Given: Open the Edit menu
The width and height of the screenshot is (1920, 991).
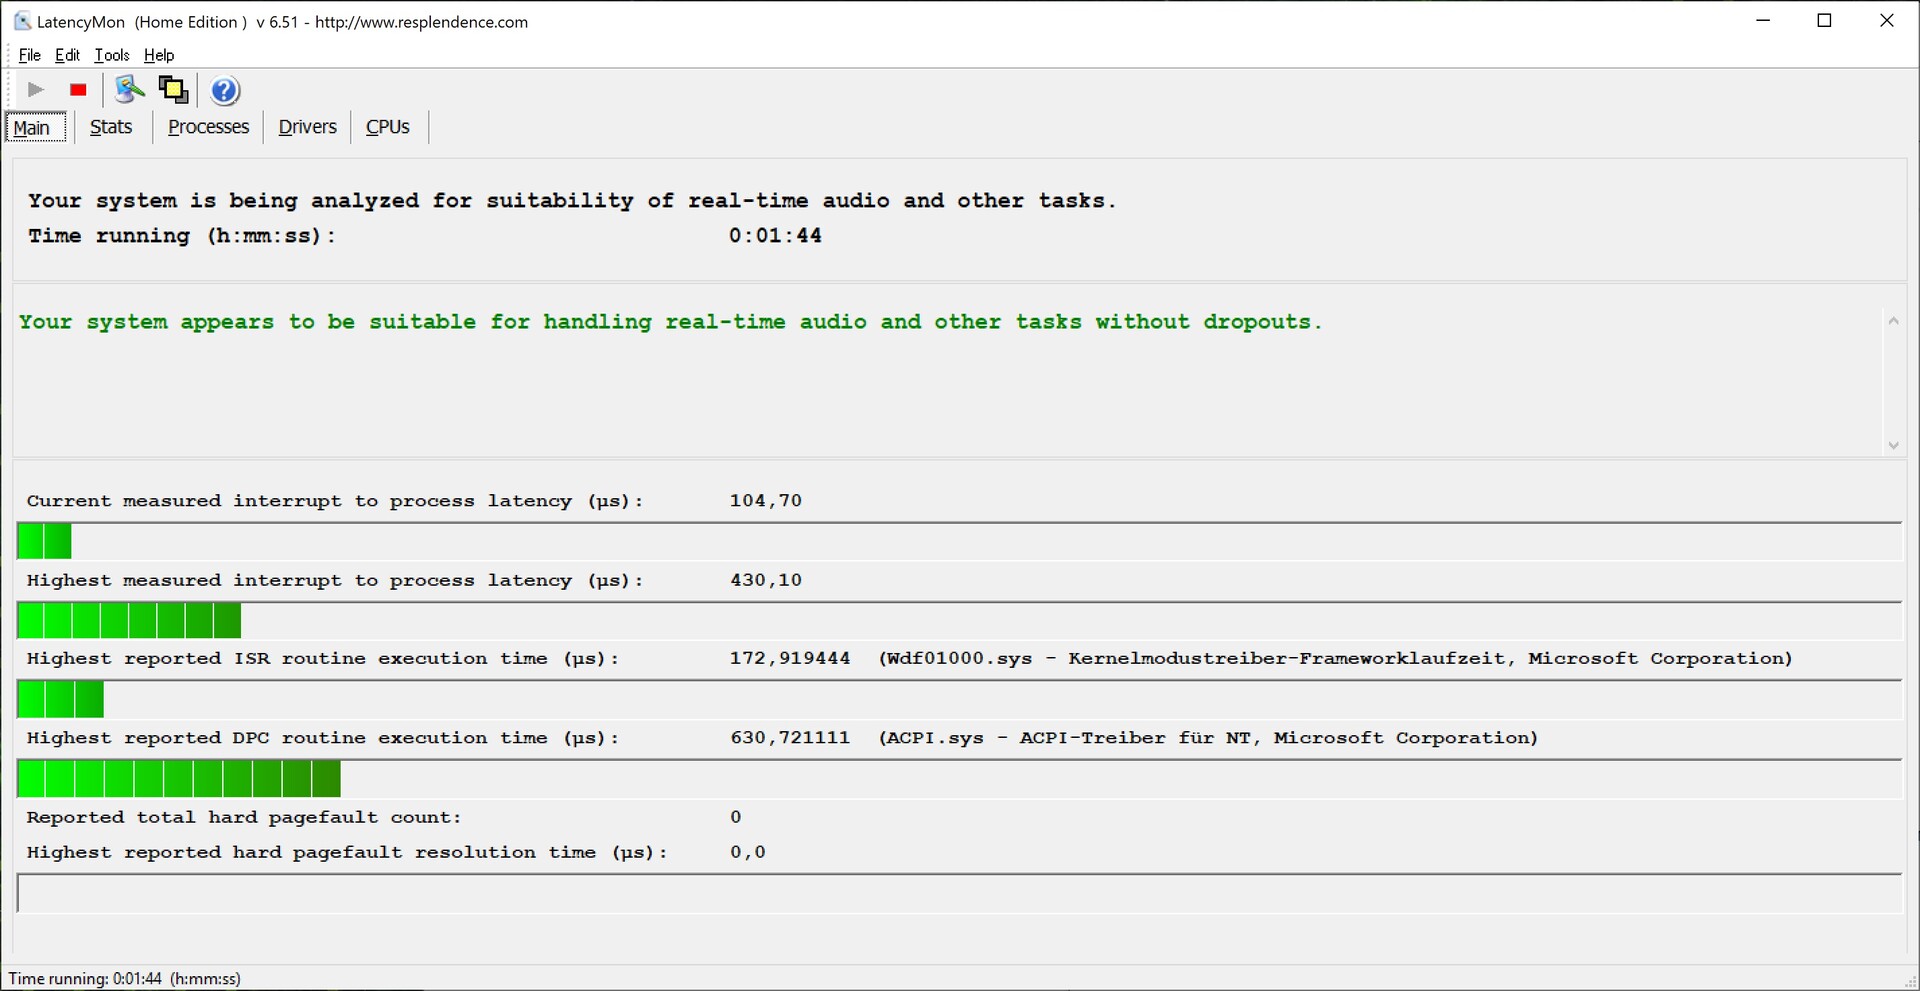Looking at the screenshot, I should 67,55.
